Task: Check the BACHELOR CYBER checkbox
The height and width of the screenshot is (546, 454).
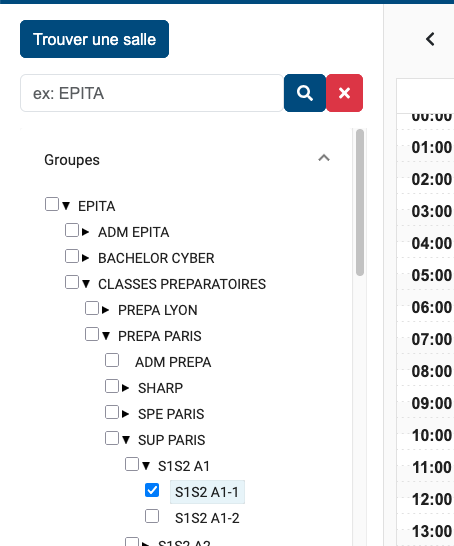Action: (x=72, y=256)
